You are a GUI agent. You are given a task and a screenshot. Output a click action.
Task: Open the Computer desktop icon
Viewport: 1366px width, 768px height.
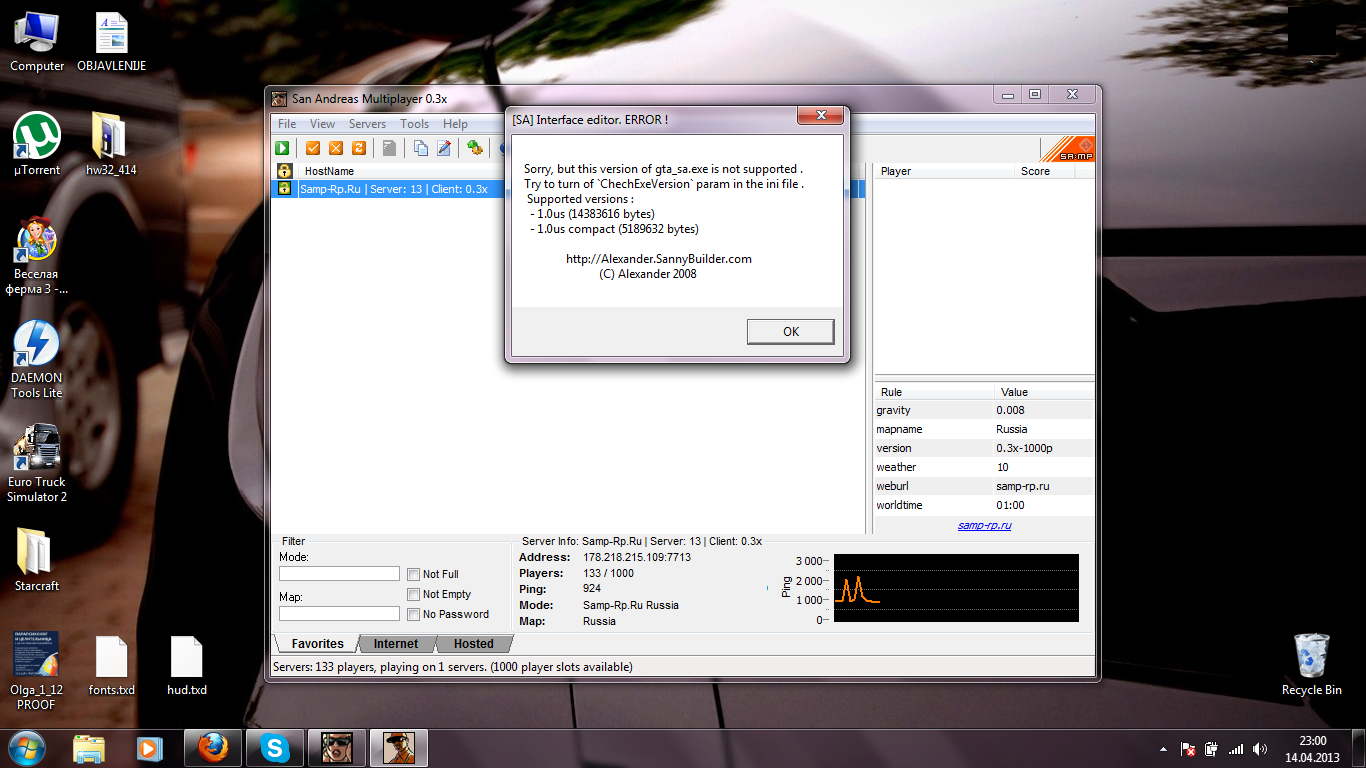[37, 42]
